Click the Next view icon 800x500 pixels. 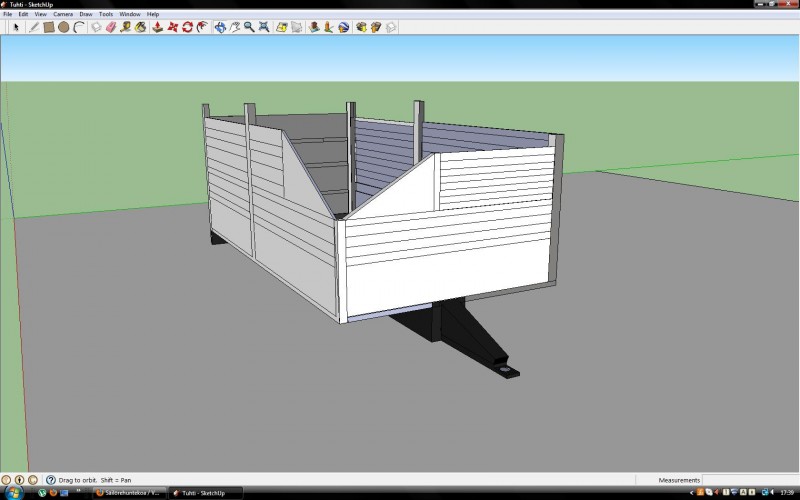pyautogui.click(x=296, y=27)
